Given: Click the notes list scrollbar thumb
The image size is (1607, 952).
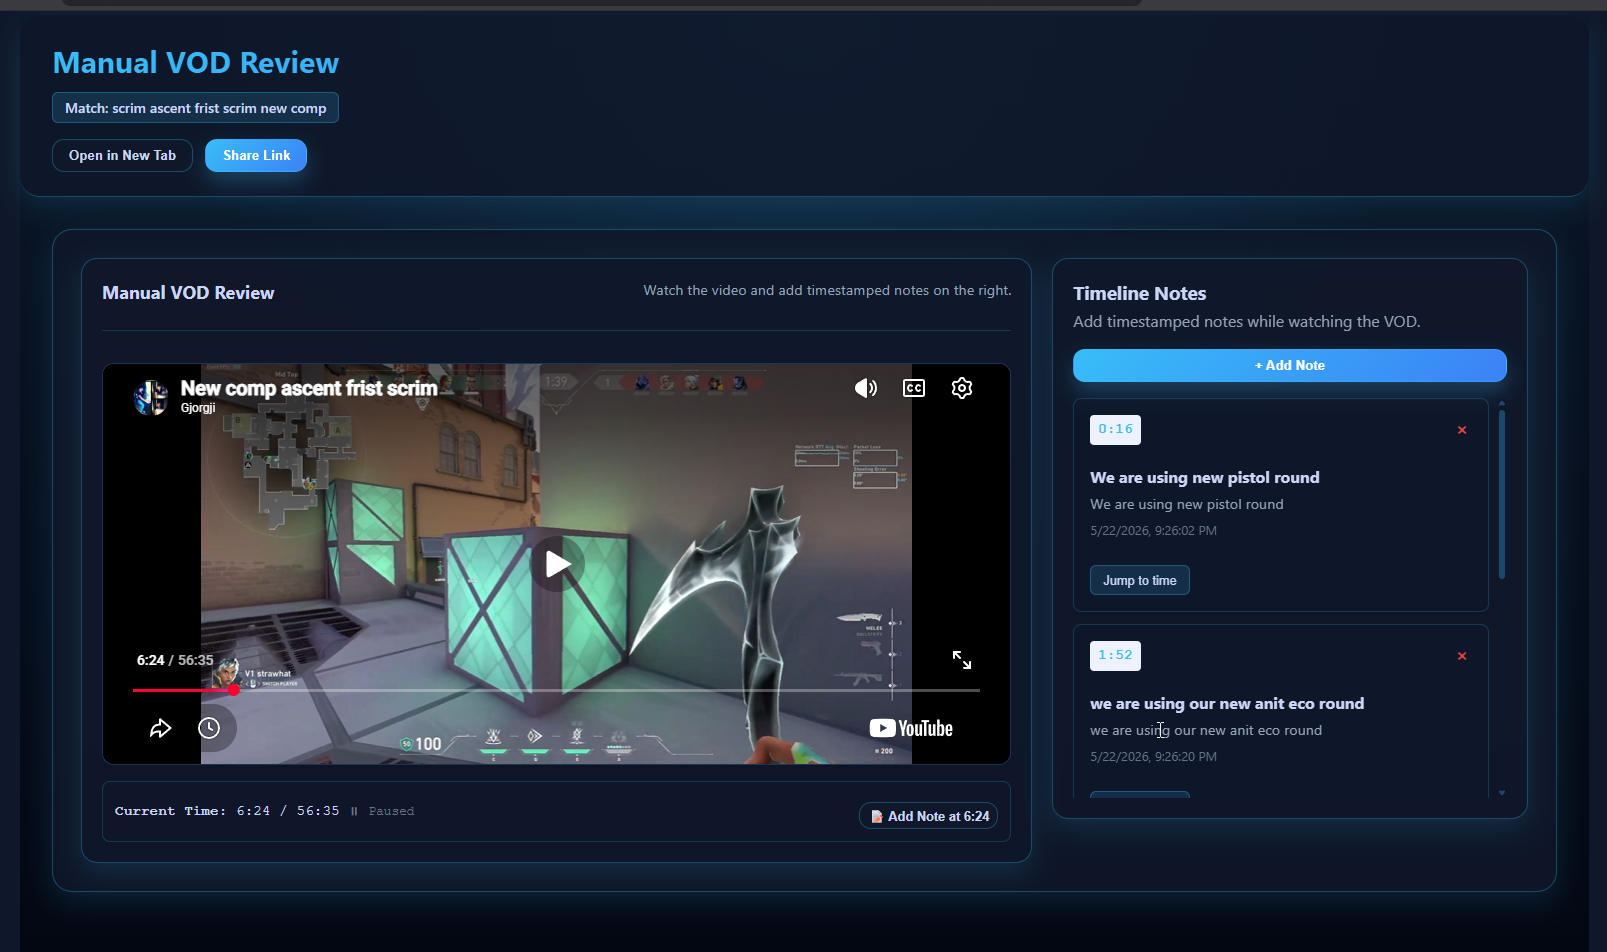Looking at the screenshot, I should [1502, 493].
